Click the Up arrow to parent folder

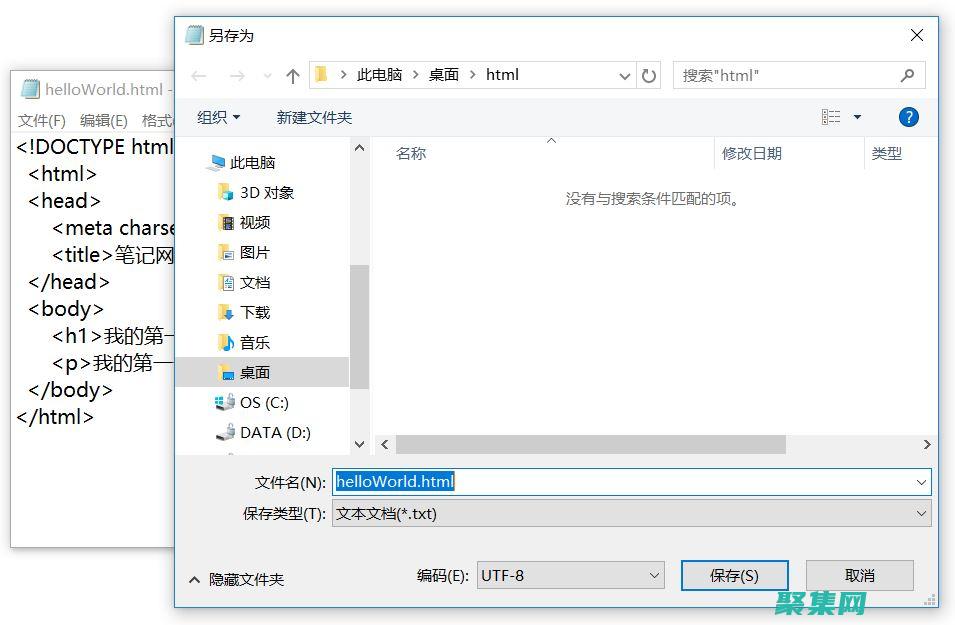pyautogui.click(x=291, y=75)
